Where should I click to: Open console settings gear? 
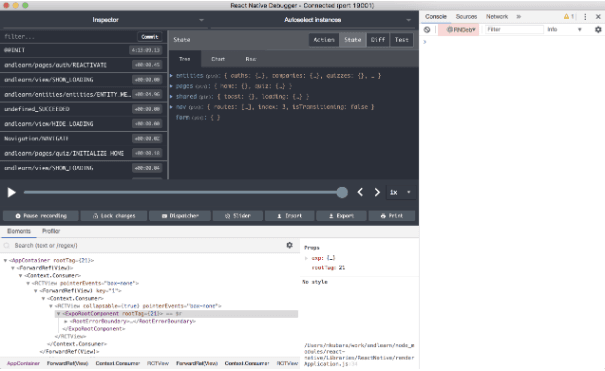click(598, 29)
